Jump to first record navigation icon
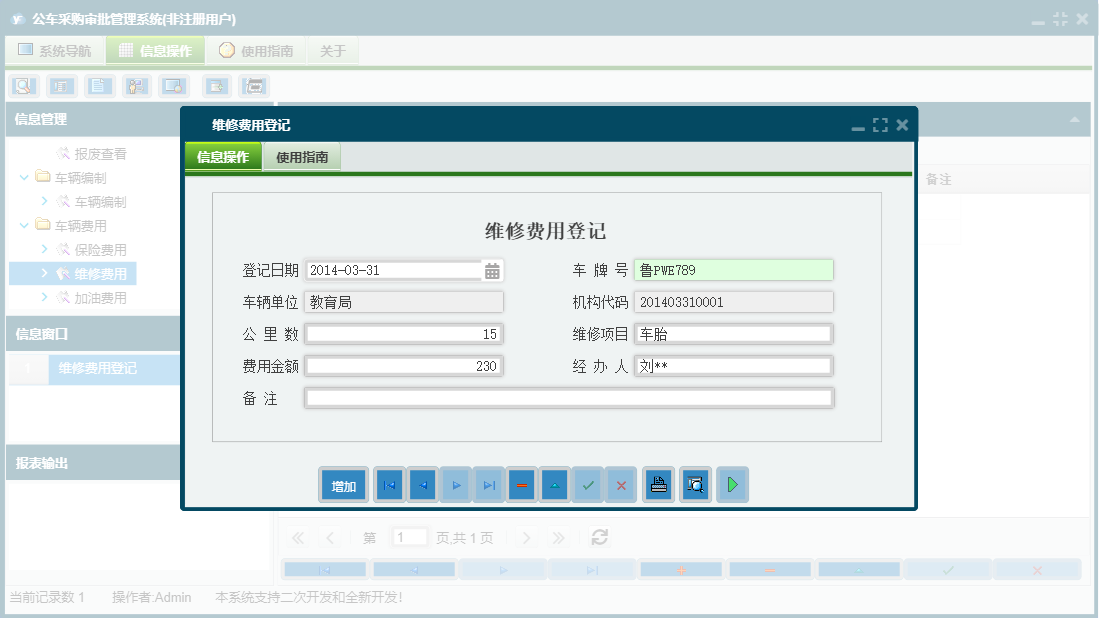This screenshot has width=1099, height=618. coord(388,484)
